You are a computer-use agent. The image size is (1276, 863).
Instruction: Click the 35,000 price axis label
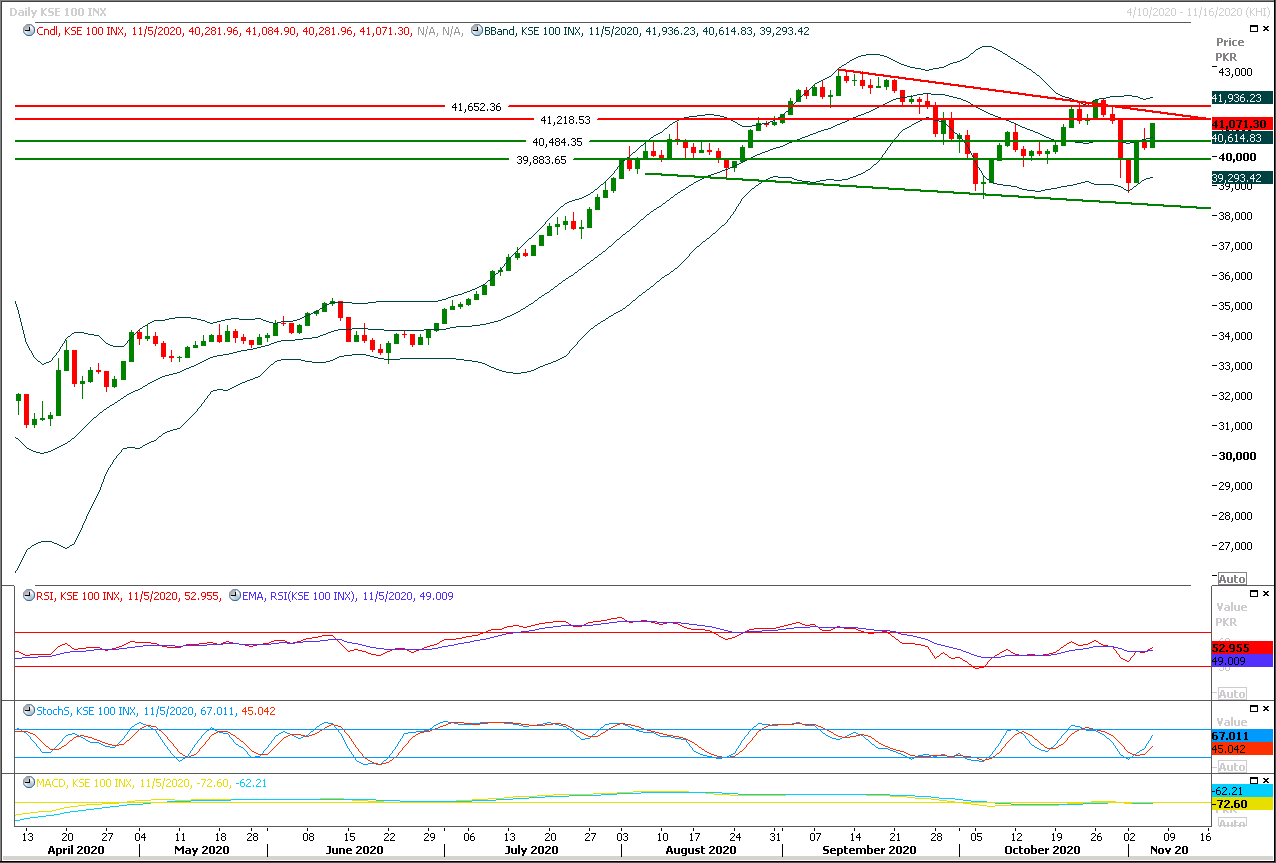1236,306
